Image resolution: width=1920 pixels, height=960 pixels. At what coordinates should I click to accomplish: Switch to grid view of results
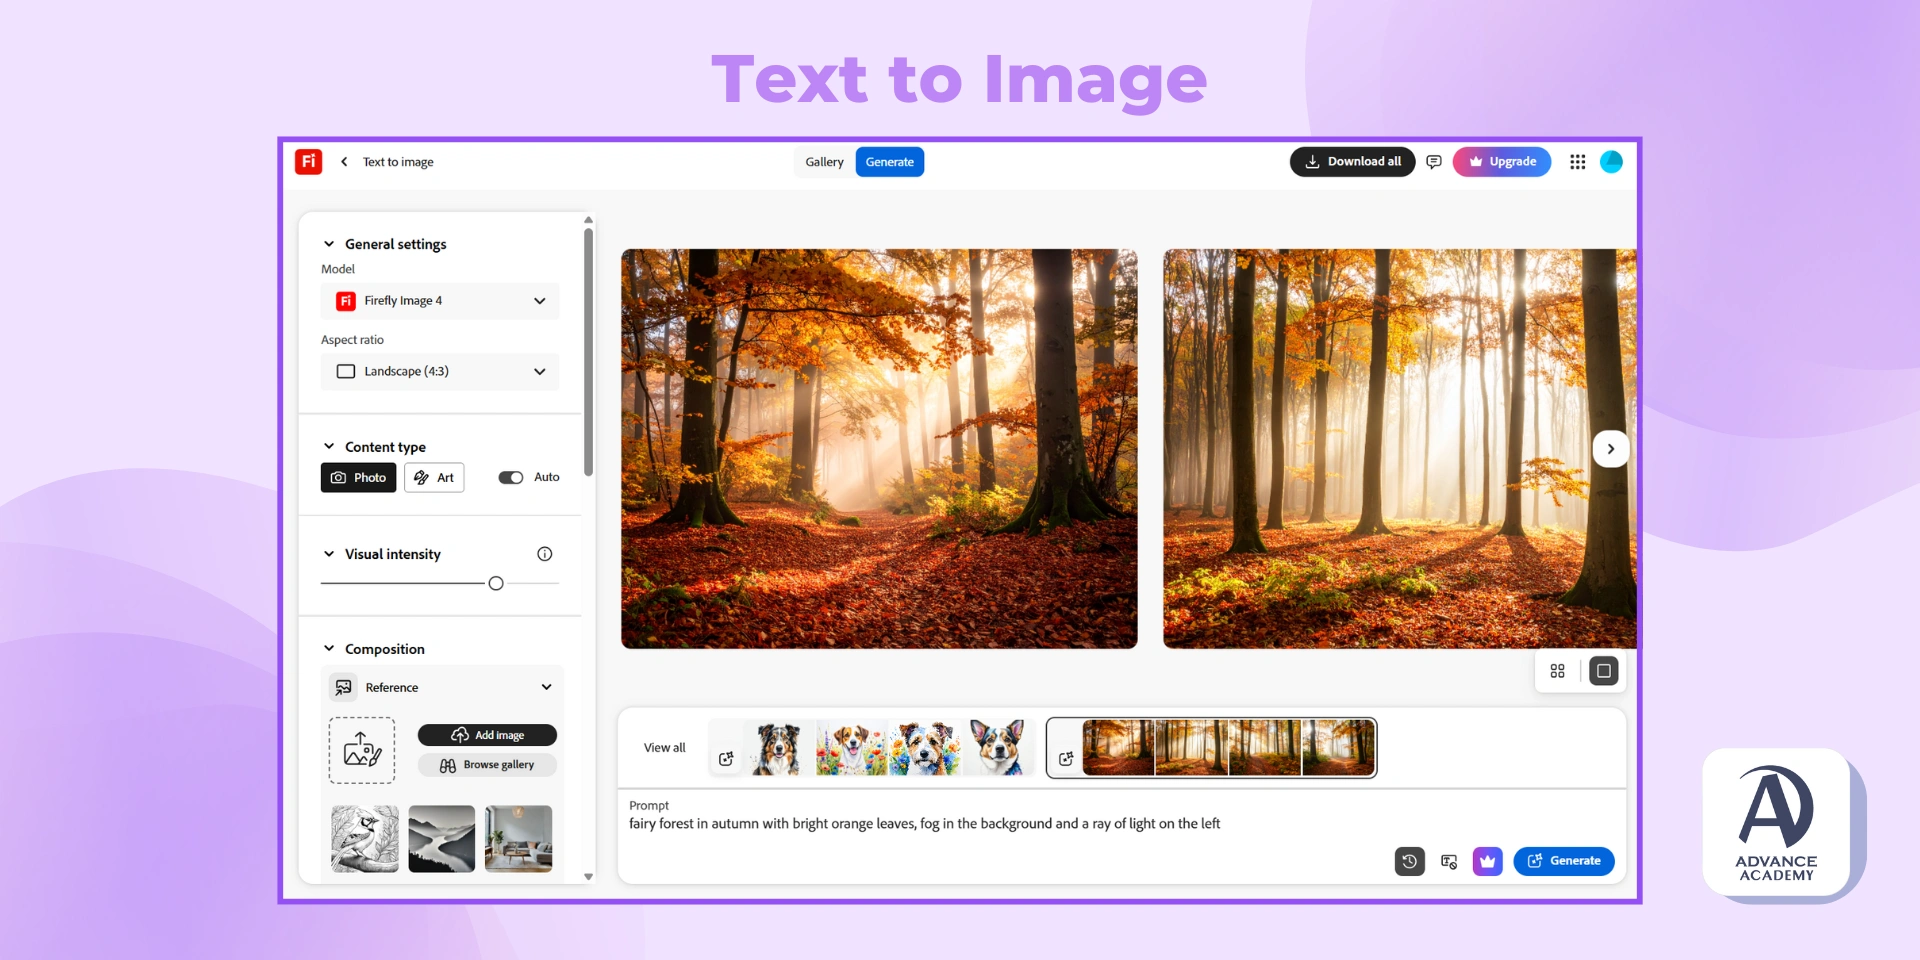tap(1557, 671)
